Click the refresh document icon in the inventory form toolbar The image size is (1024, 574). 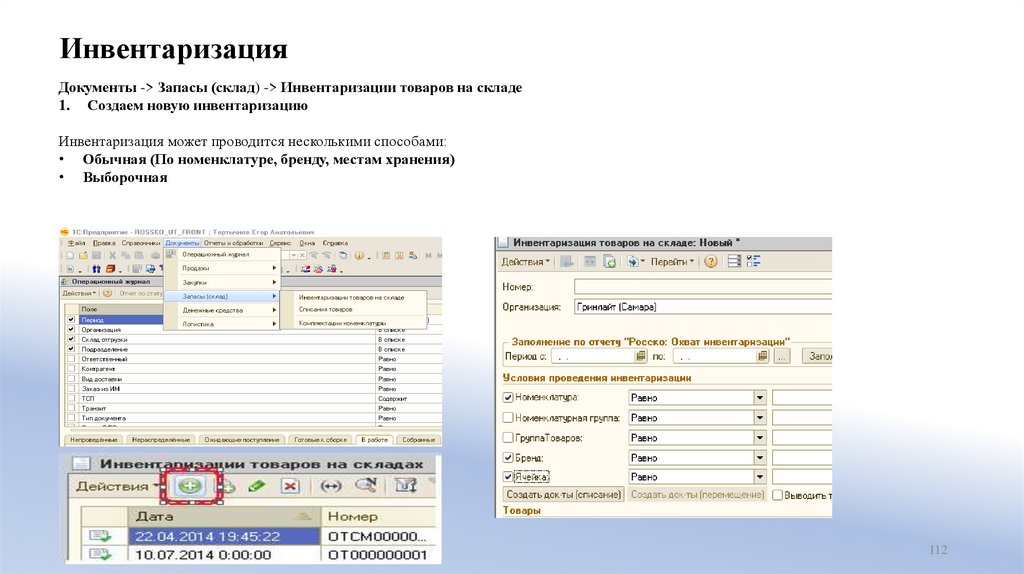pyautogui.click(x=609, y=261)
